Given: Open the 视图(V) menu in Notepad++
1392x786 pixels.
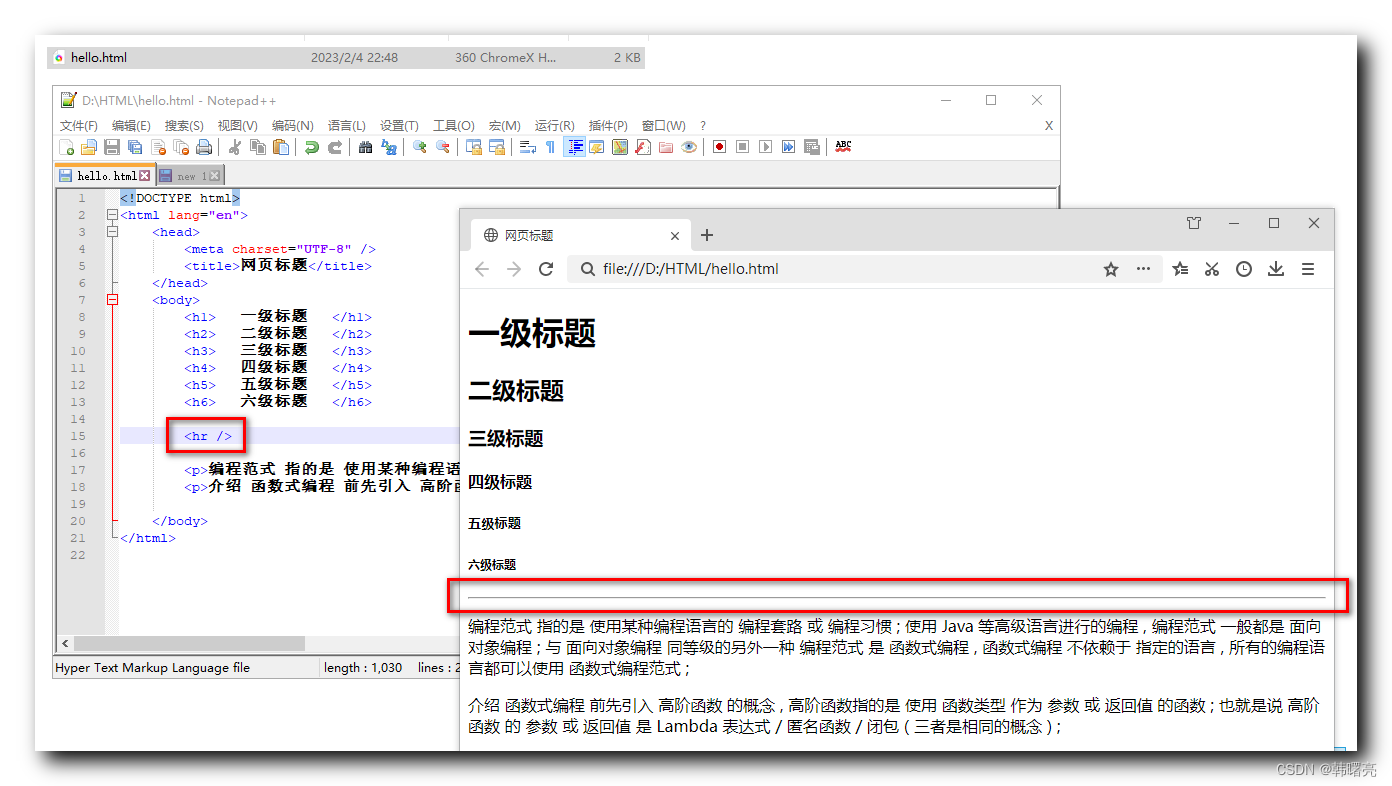Looking at the screenshot, I should click(x=237, y=125).
